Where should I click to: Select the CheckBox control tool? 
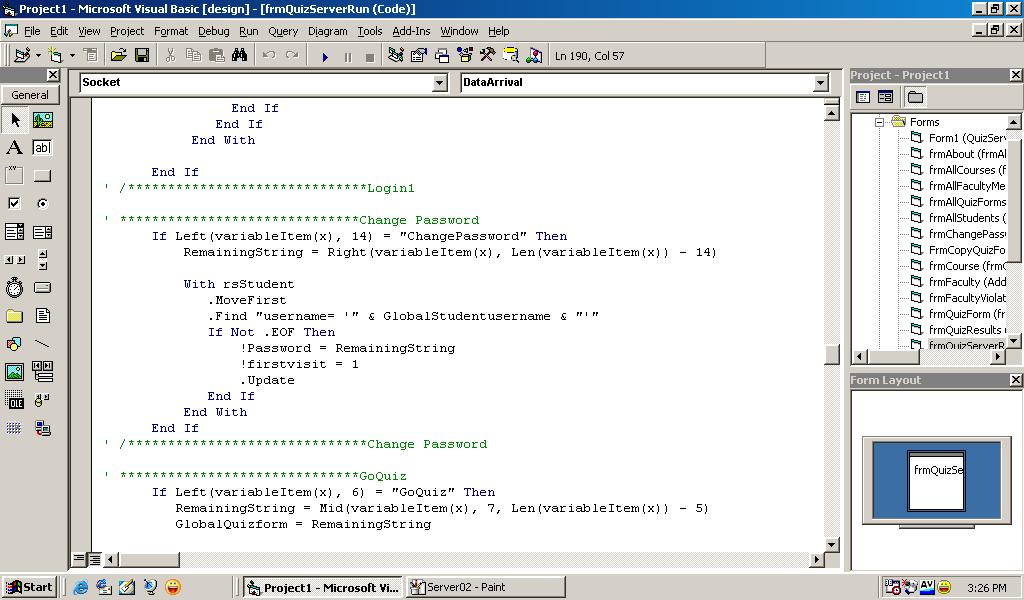pos(14,204)
